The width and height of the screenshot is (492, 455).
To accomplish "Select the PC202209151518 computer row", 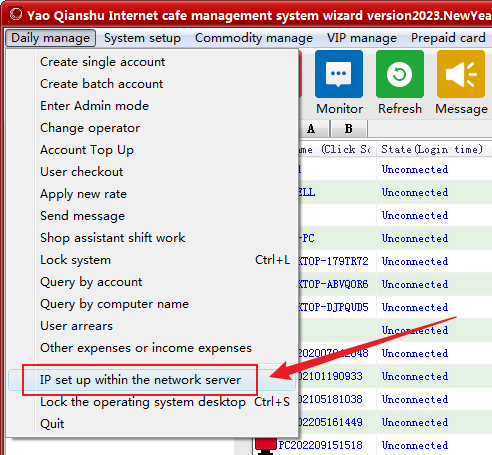I will pyautogui.click(x=373, y=445).
